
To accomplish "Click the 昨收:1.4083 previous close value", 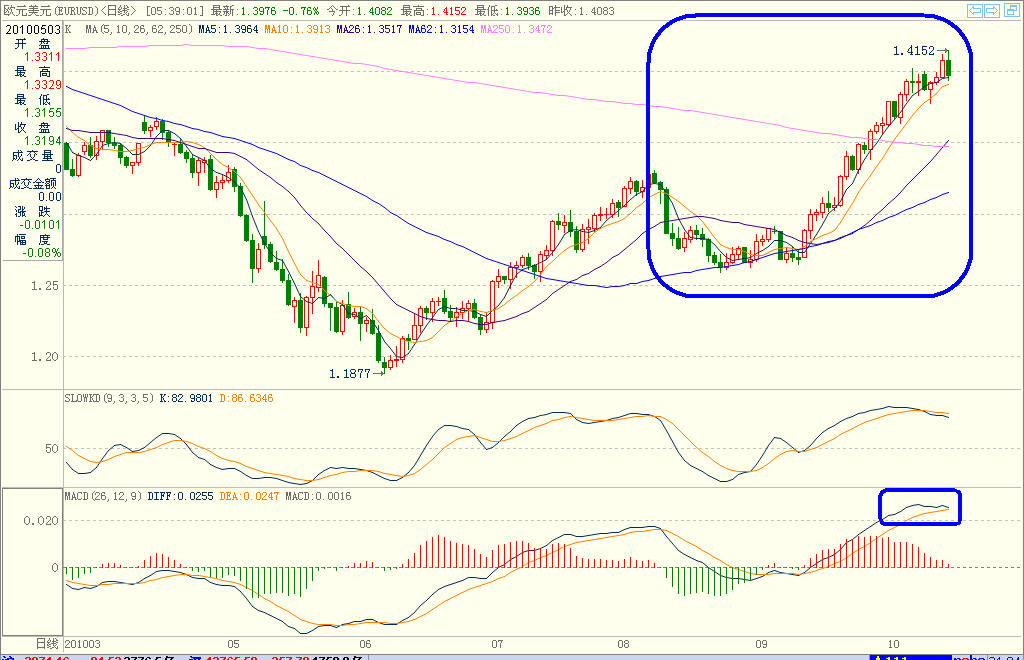I will 581,11.
